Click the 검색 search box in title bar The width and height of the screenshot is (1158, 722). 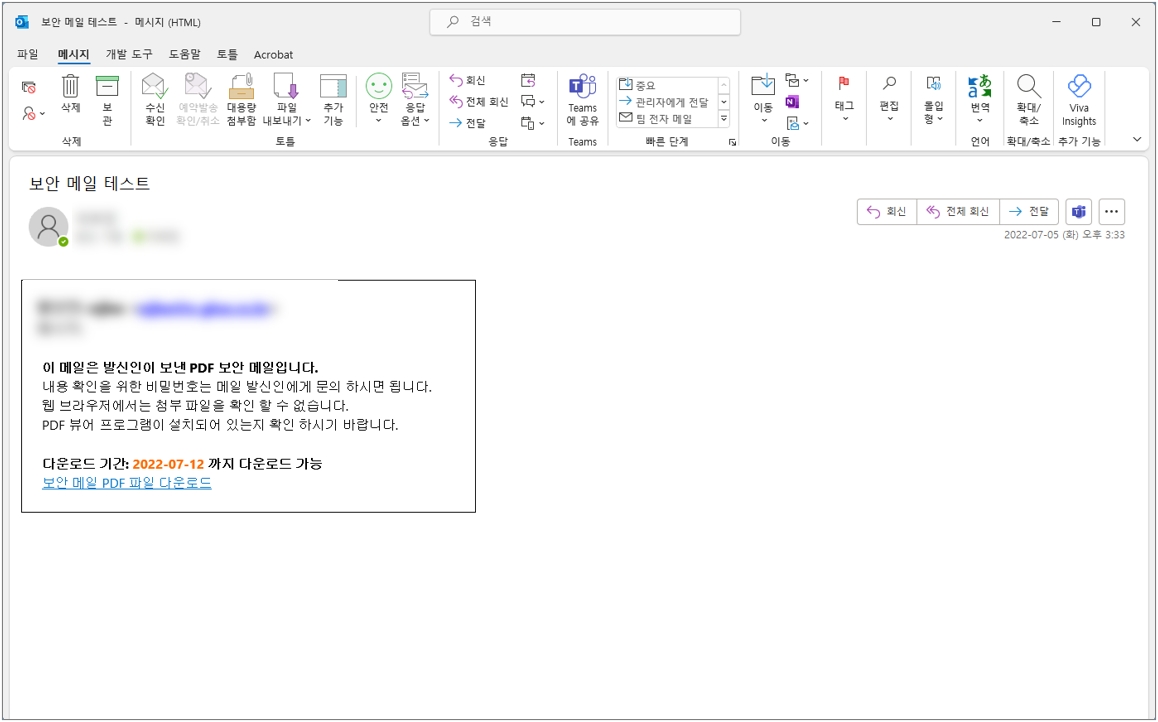pos(585,21)
